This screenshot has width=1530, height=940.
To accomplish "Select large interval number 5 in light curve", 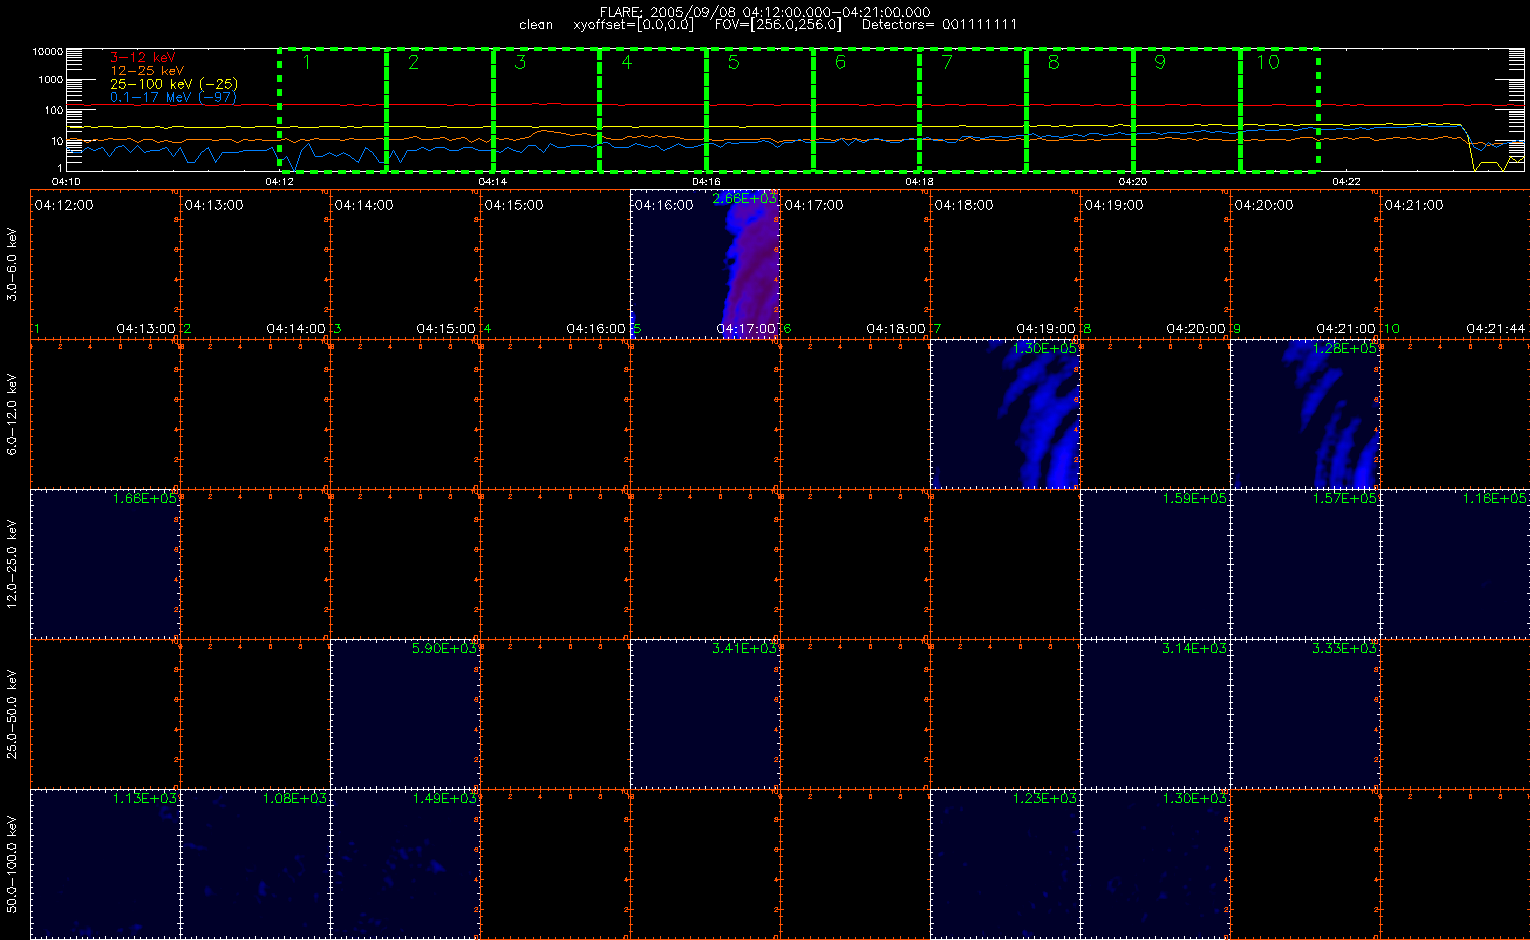I will [x=733, y=62].
